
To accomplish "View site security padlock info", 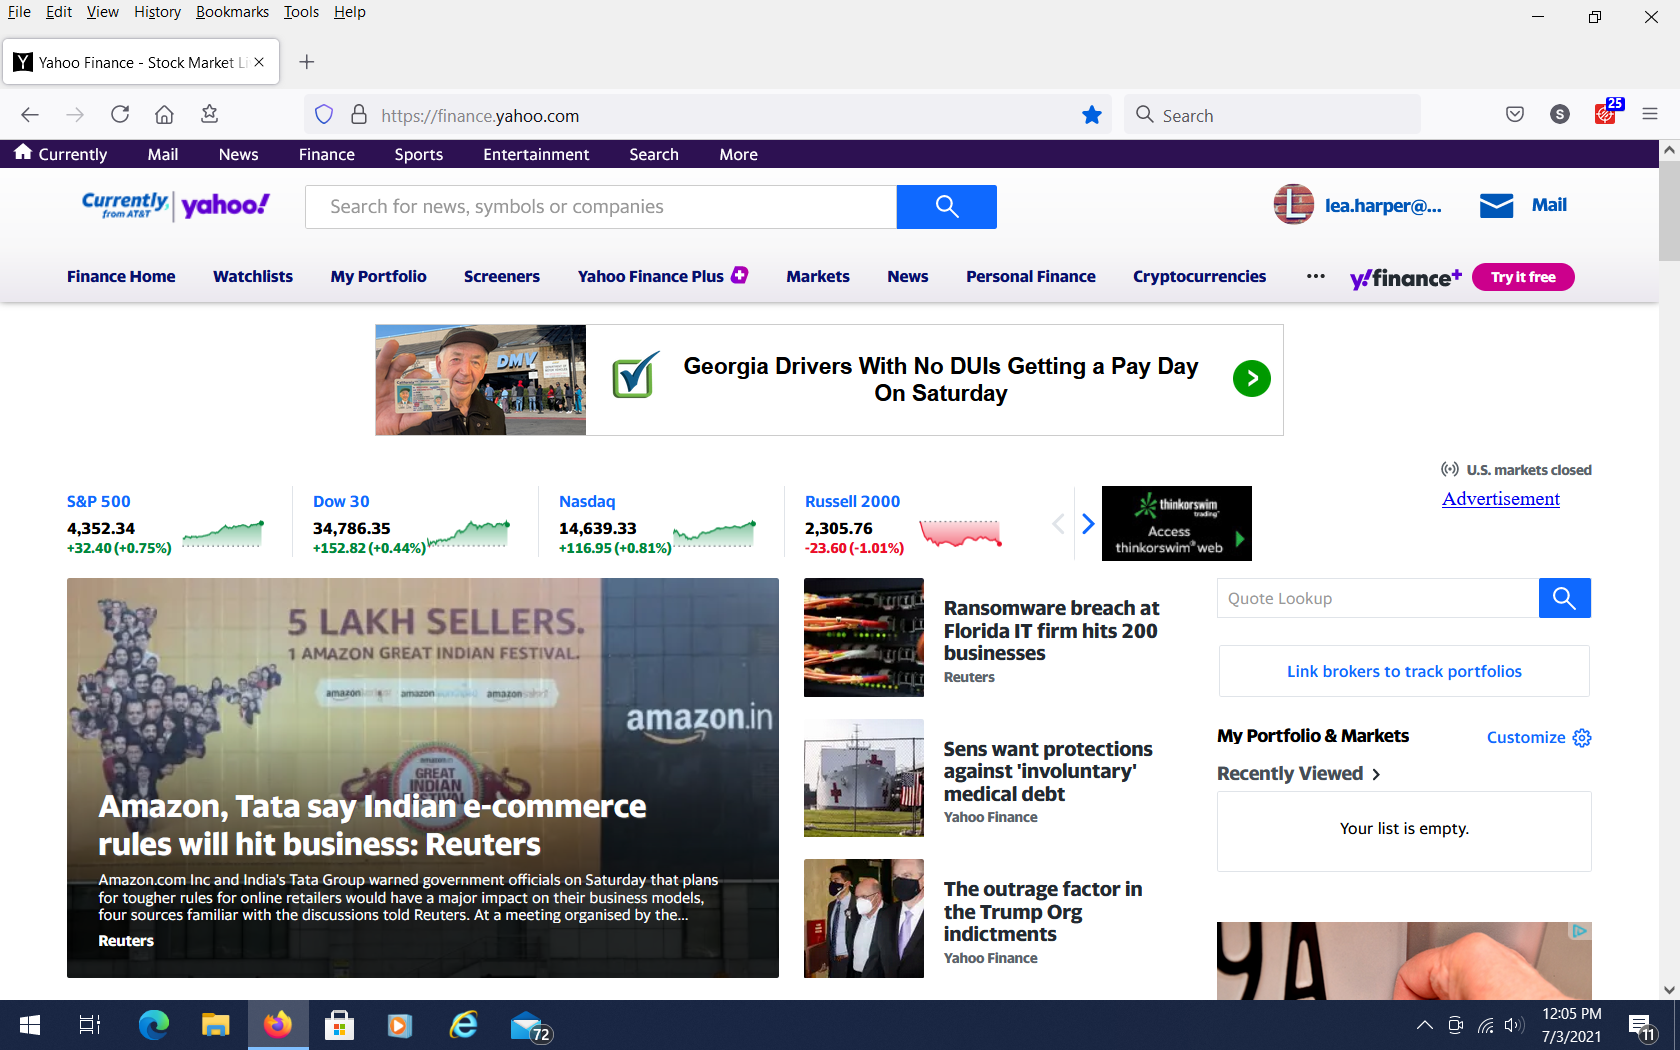I will (x=359, y=115).
